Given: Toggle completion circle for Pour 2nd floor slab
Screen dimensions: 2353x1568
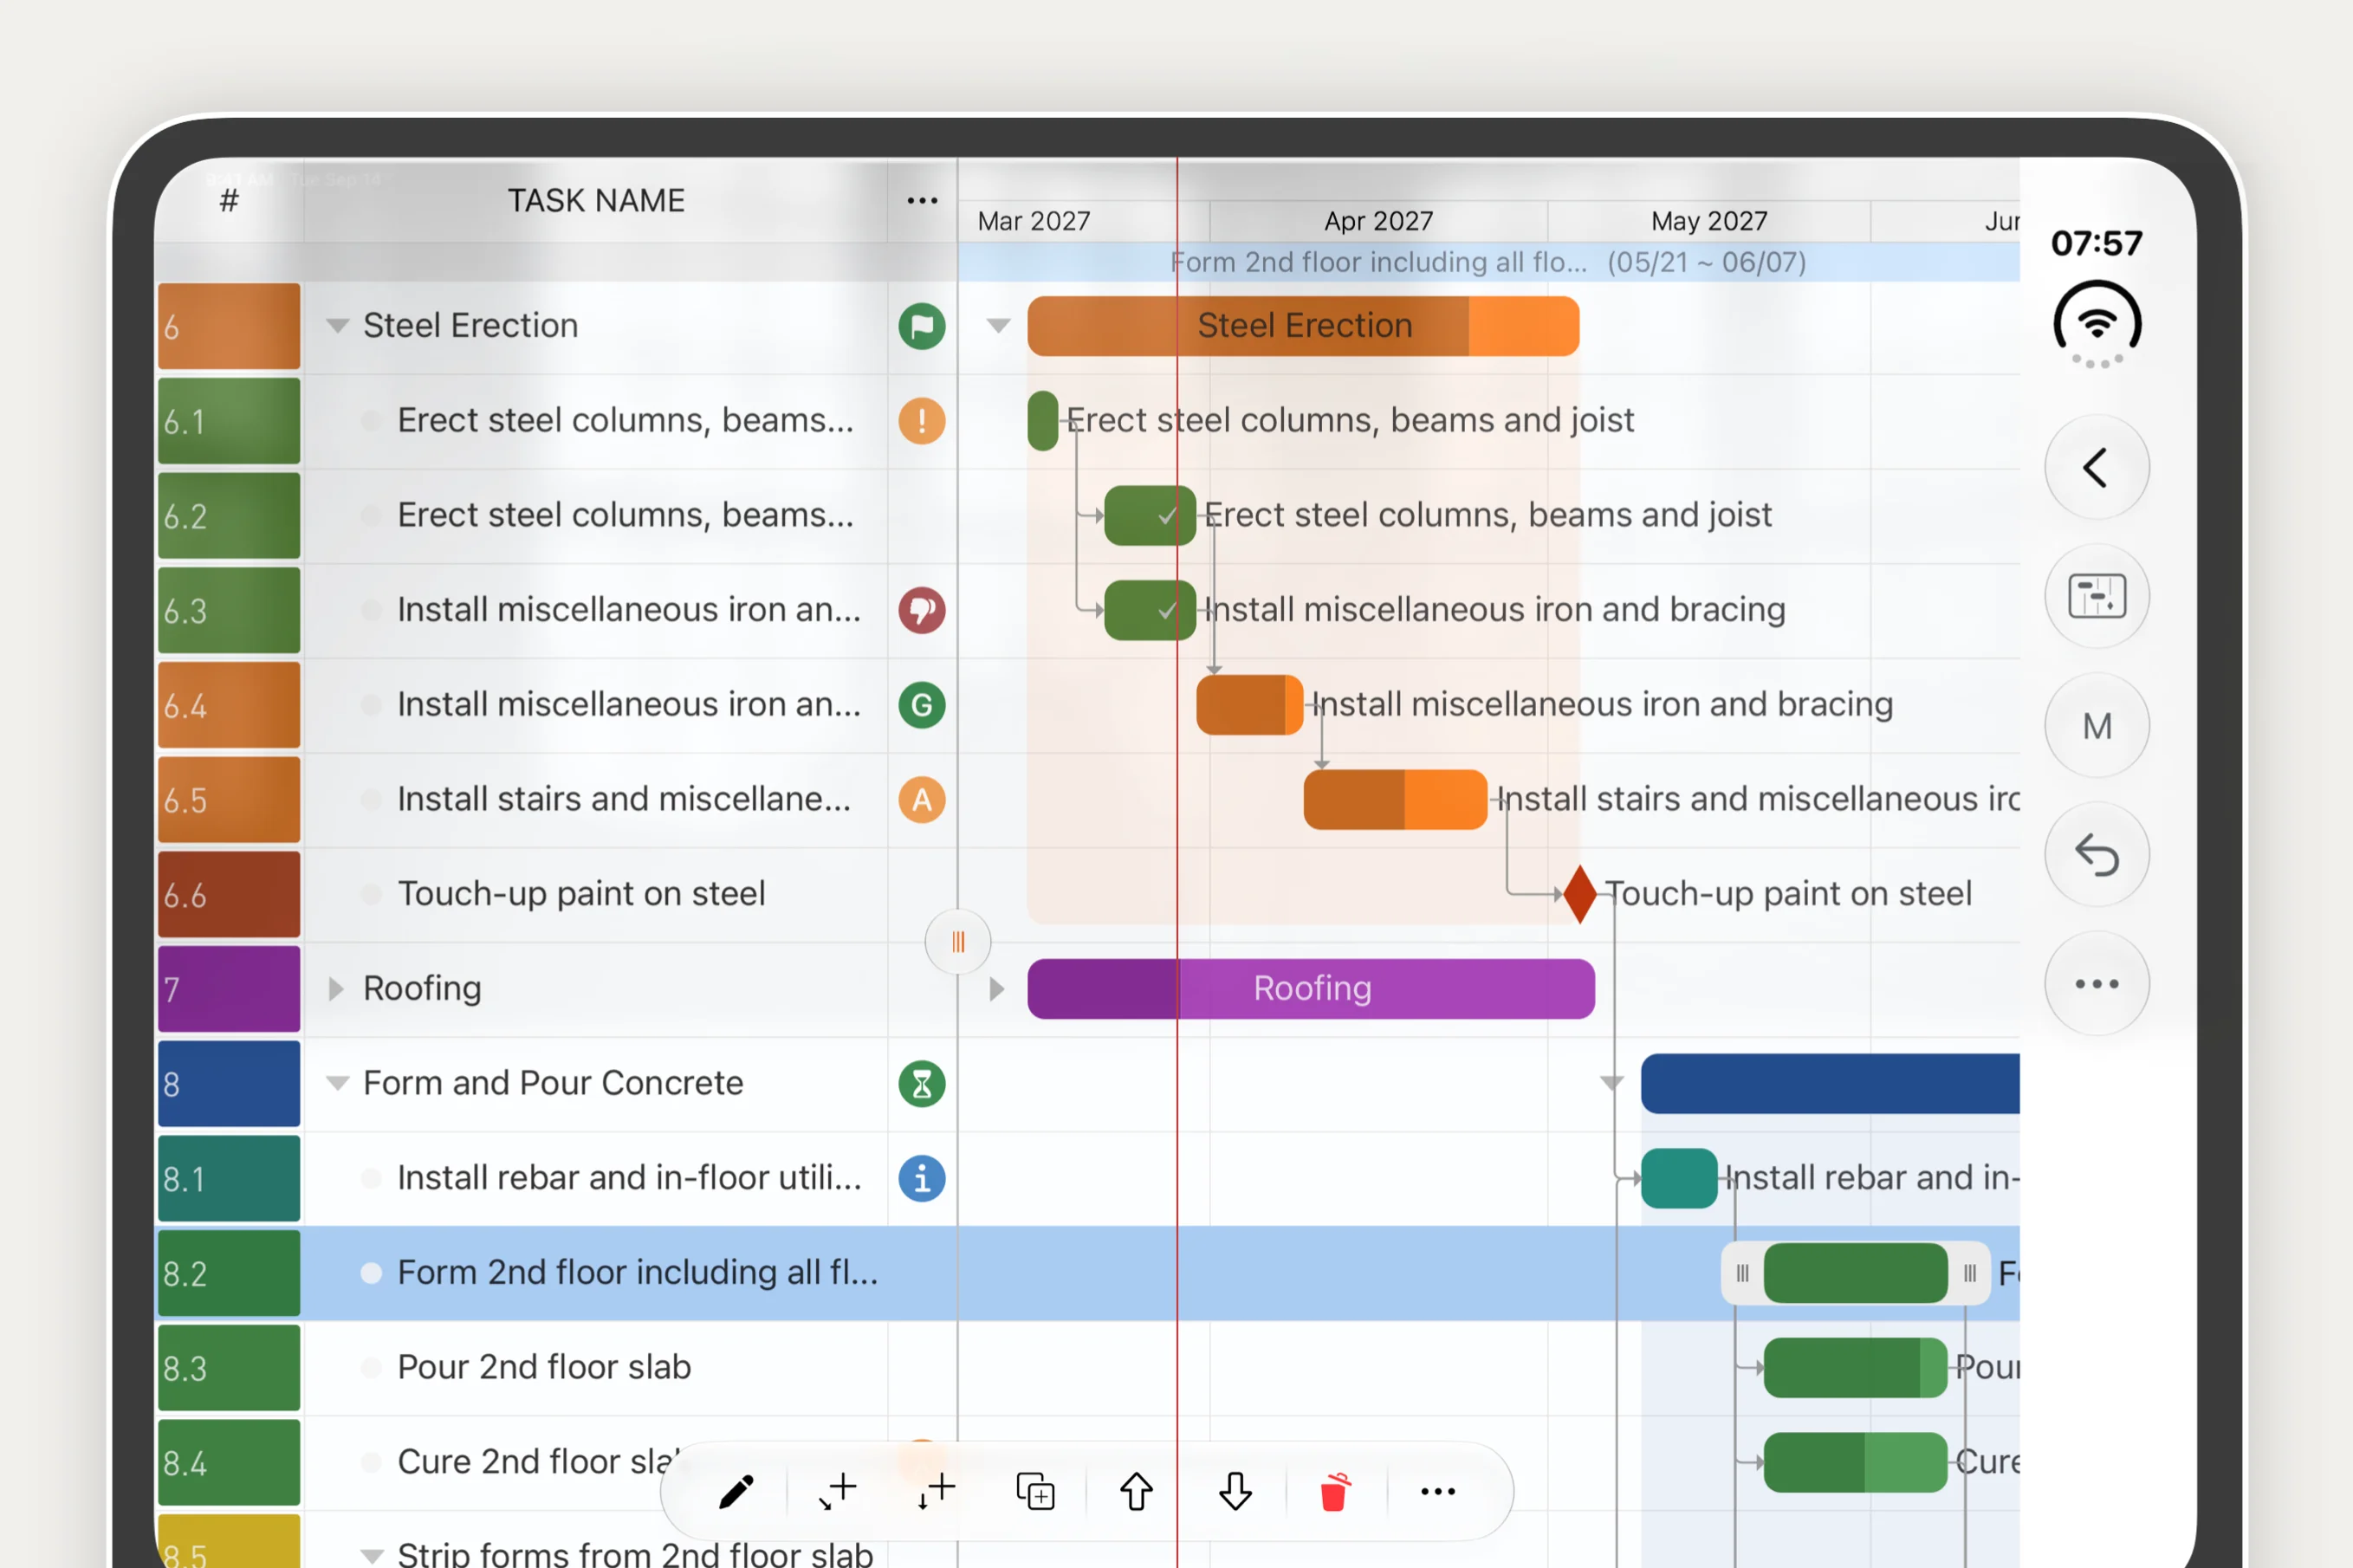Looking at the screenshot, I should (x=371, y=1367).
